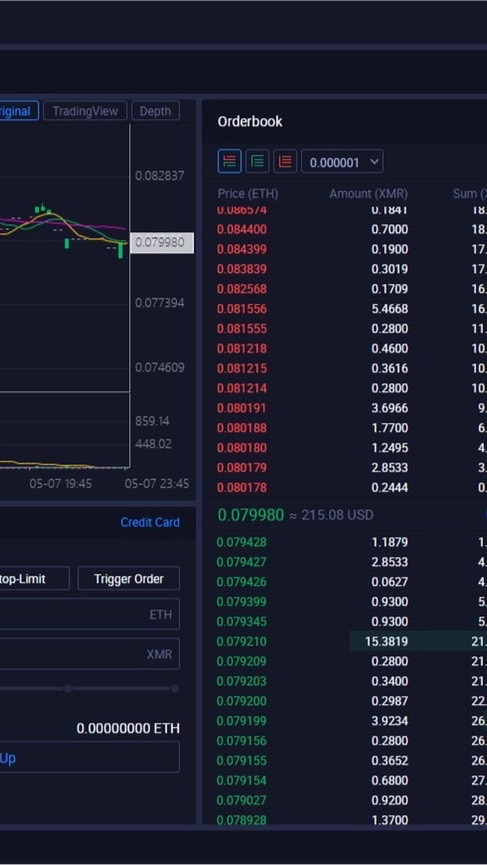Select ask price 0.084399

(242, 249)
